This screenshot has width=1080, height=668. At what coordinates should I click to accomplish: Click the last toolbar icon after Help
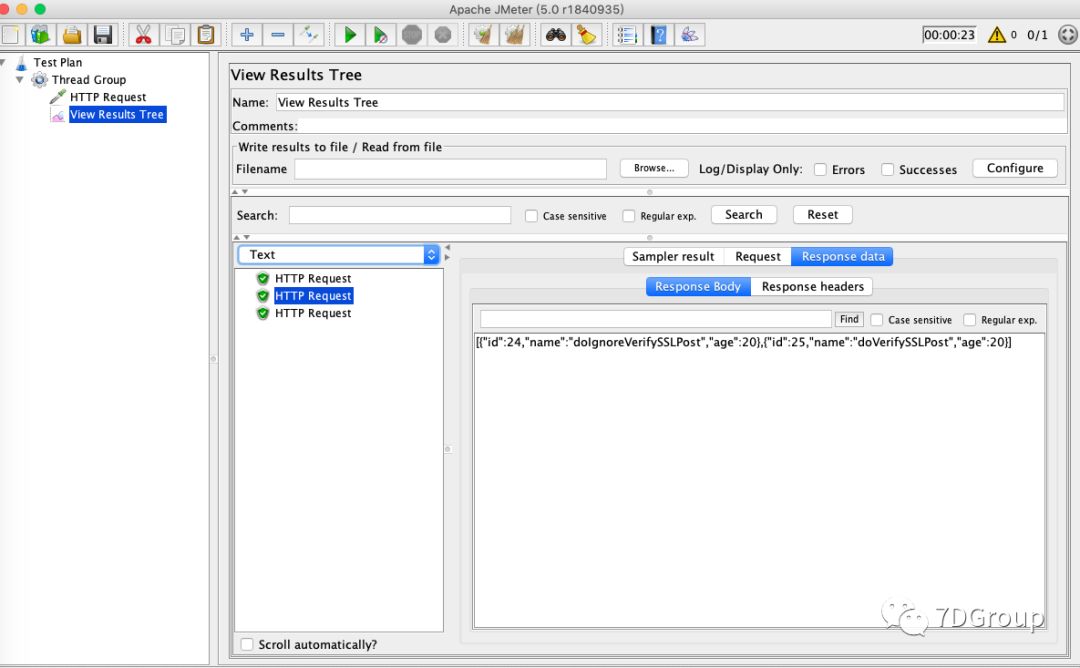pos(689,34)
